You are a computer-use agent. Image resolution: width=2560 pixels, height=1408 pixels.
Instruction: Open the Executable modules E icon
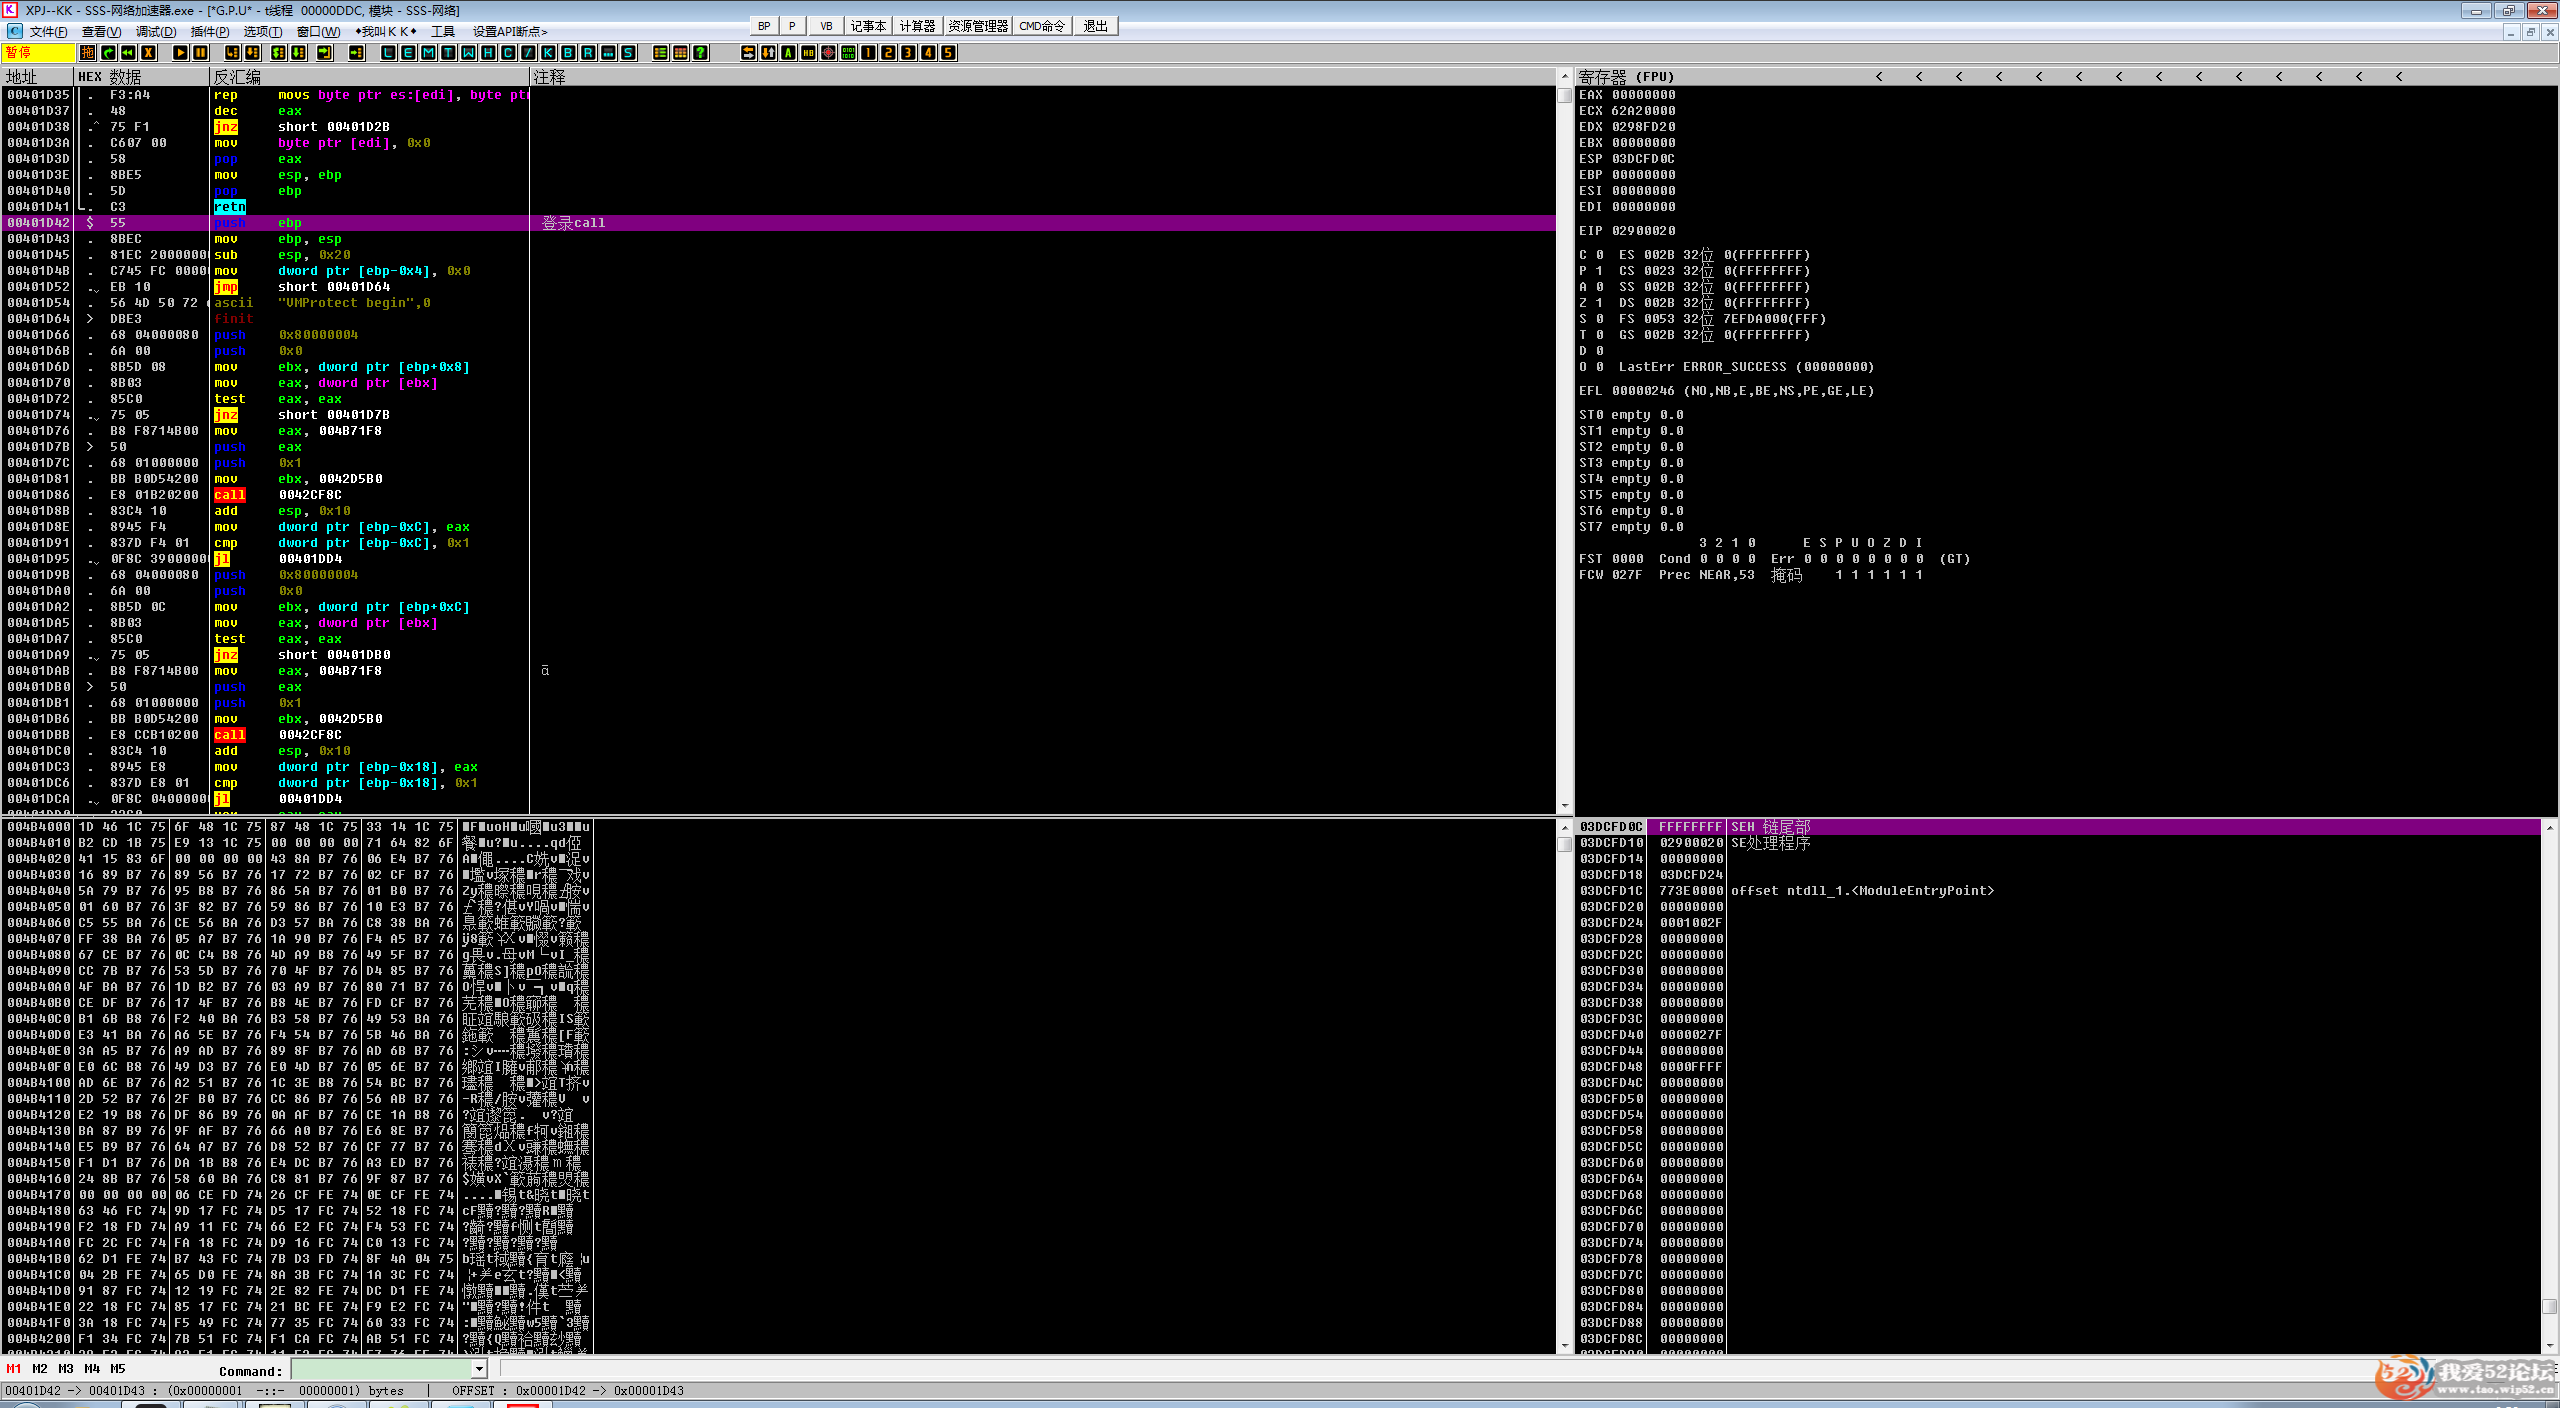(408, 53)
